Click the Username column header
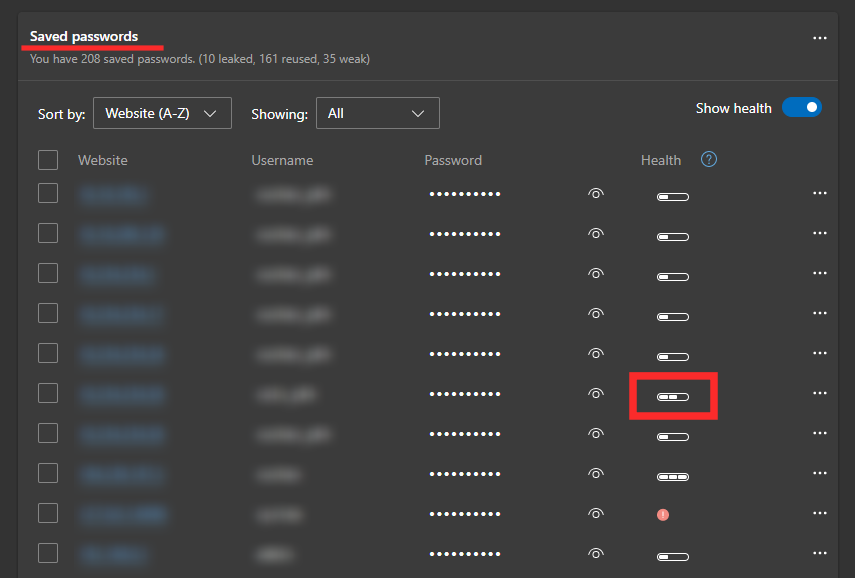The height and width of the screenshot is (578, 855). click(282, 160)
